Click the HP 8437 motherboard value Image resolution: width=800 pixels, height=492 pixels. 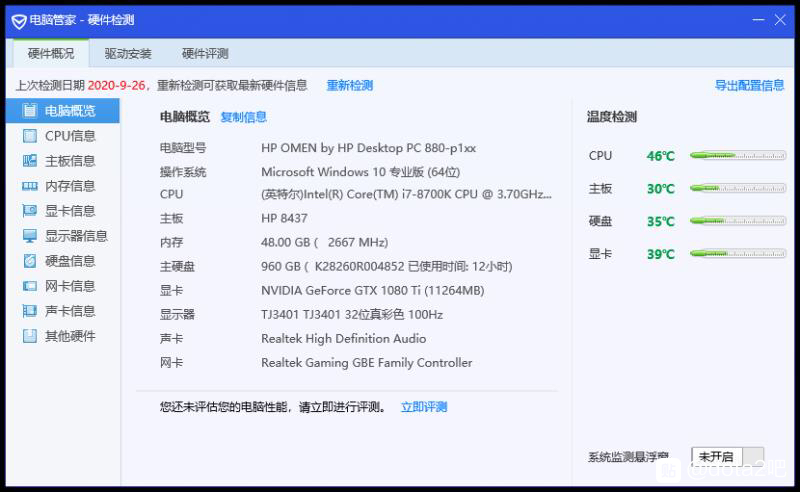click(284, 218)
